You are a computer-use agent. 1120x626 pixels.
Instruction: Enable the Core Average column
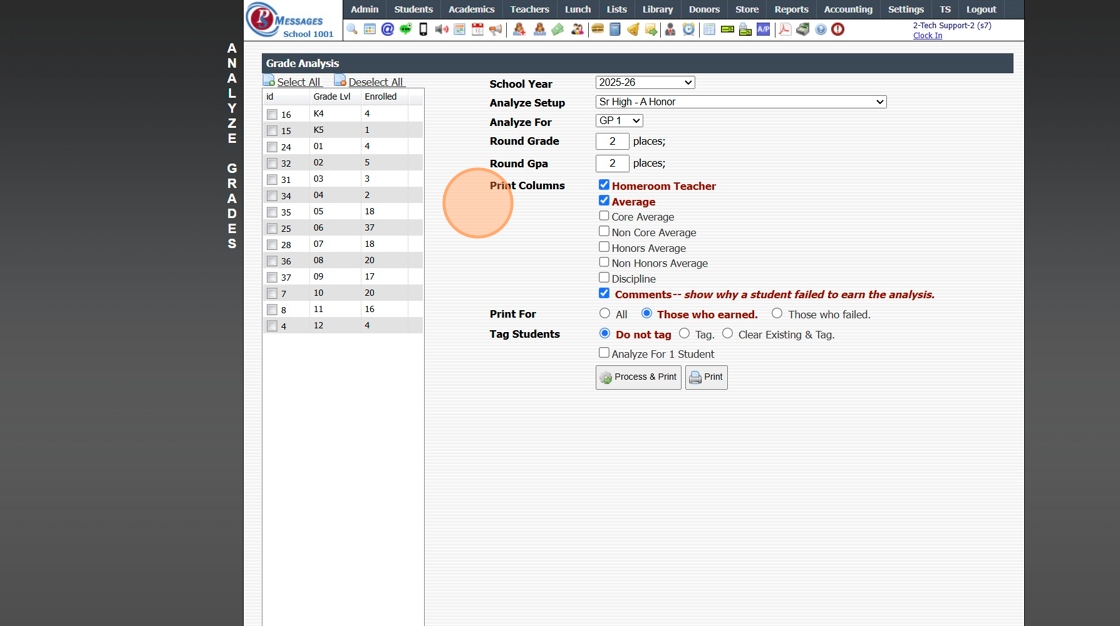click(604, 216)
